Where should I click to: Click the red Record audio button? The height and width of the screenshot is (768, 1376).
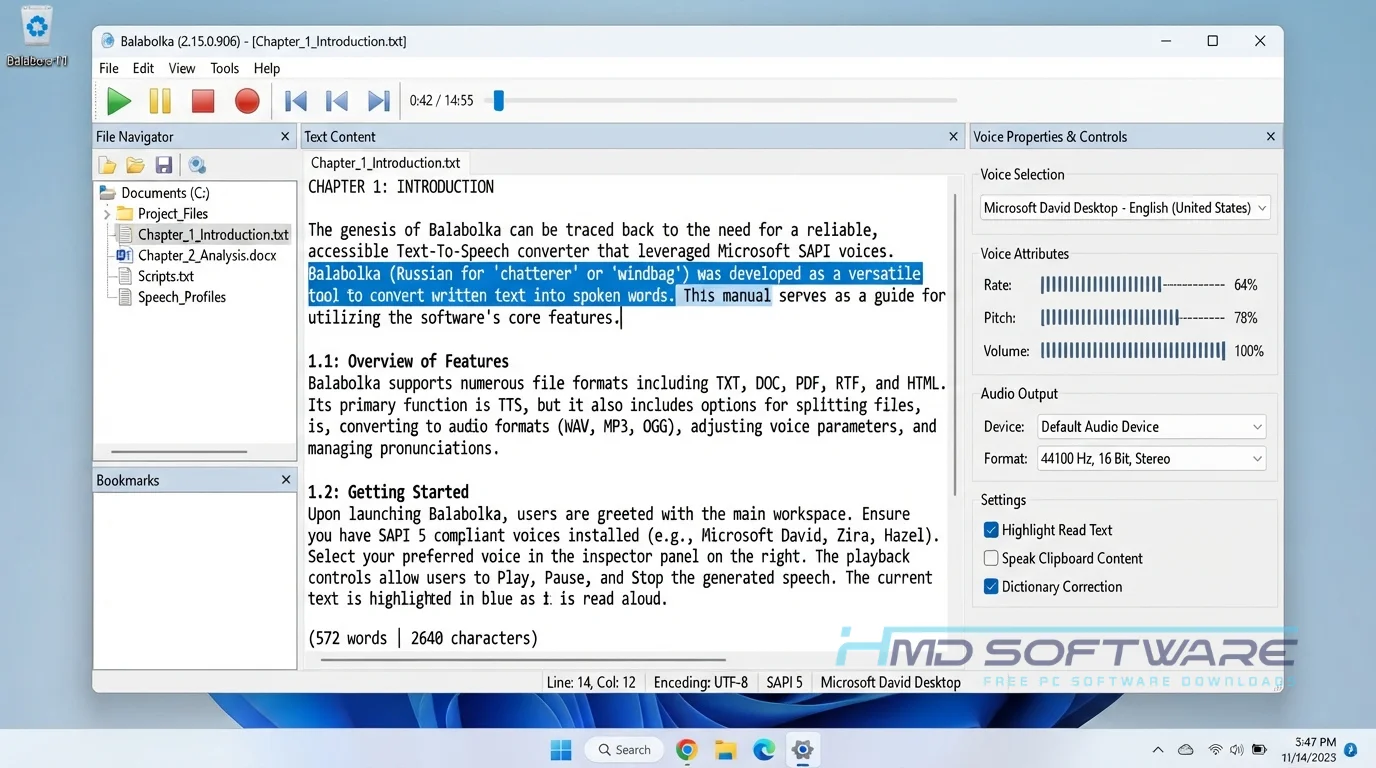(x=247, y=101)
